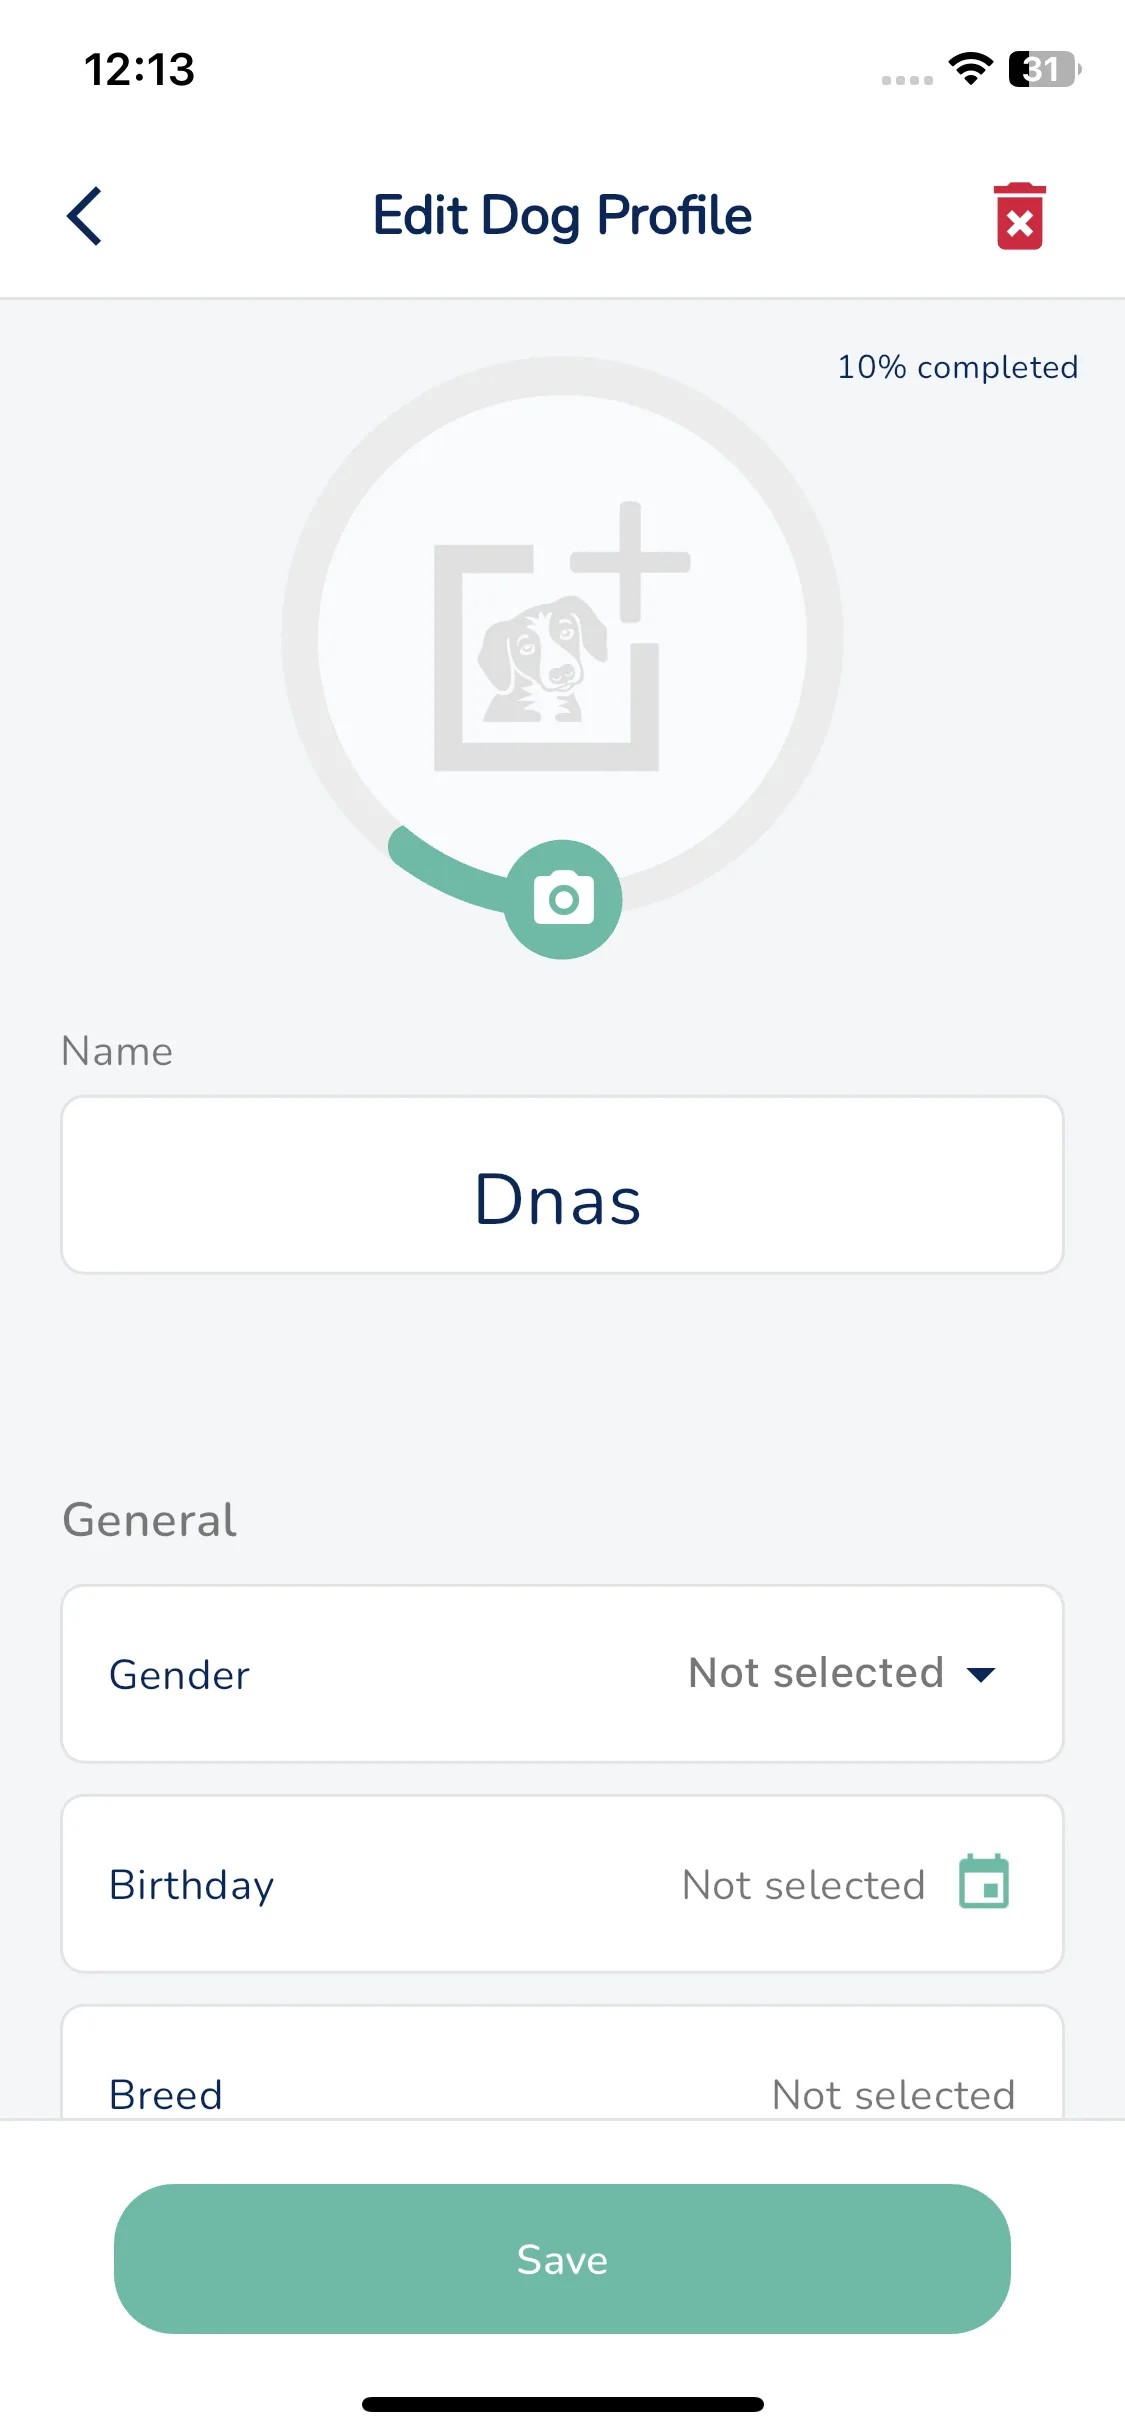Tap the add photo plus symbol
Screen dimensions: 1125x2436
pos(630,561)
